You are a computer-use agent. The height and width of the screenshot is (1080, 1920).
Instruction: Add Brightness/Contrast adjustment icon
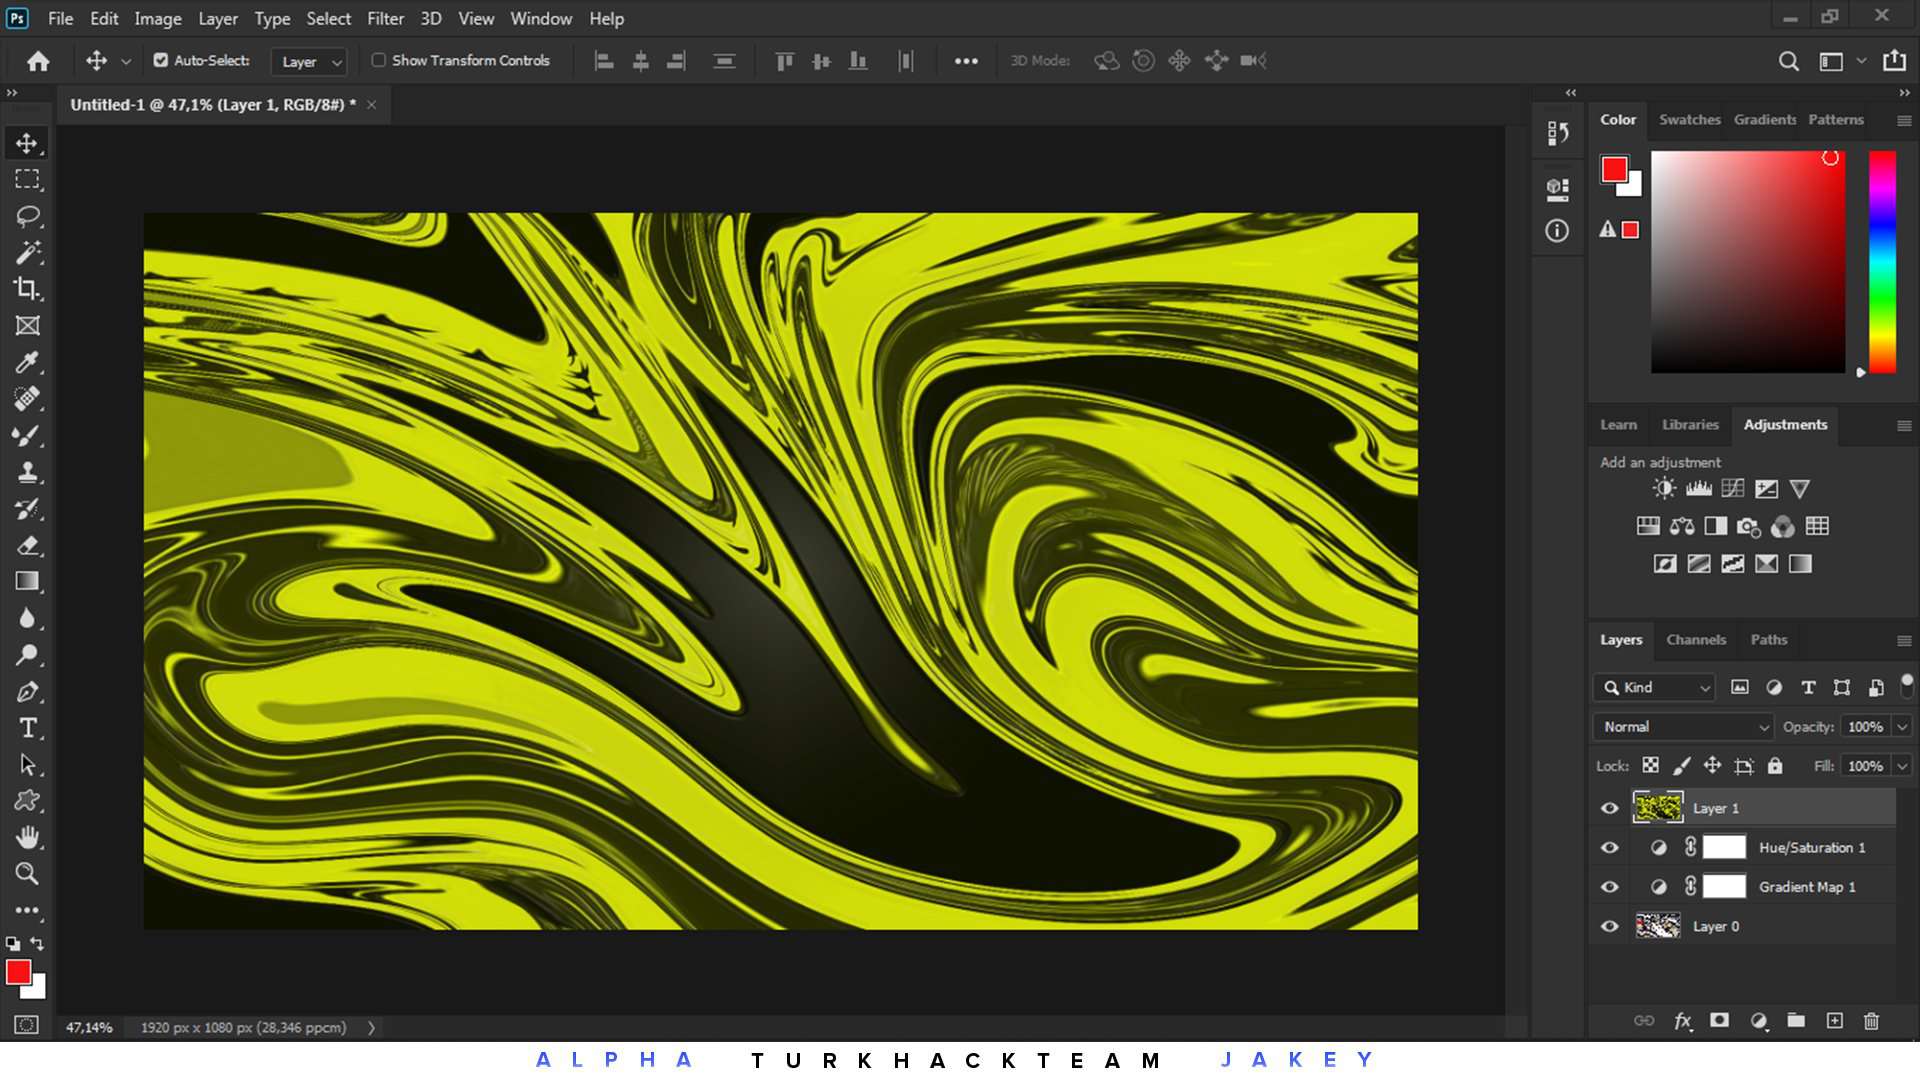(x=1664, y=488)
